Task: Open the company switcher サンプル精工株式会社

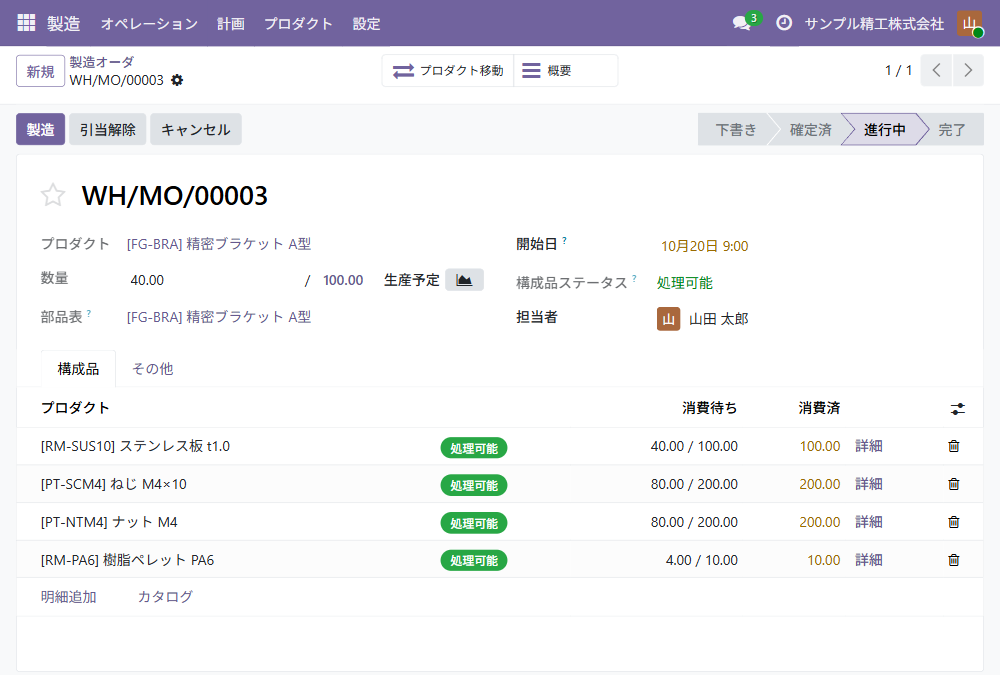Action: pyautogui.click(x=874, y=24)
